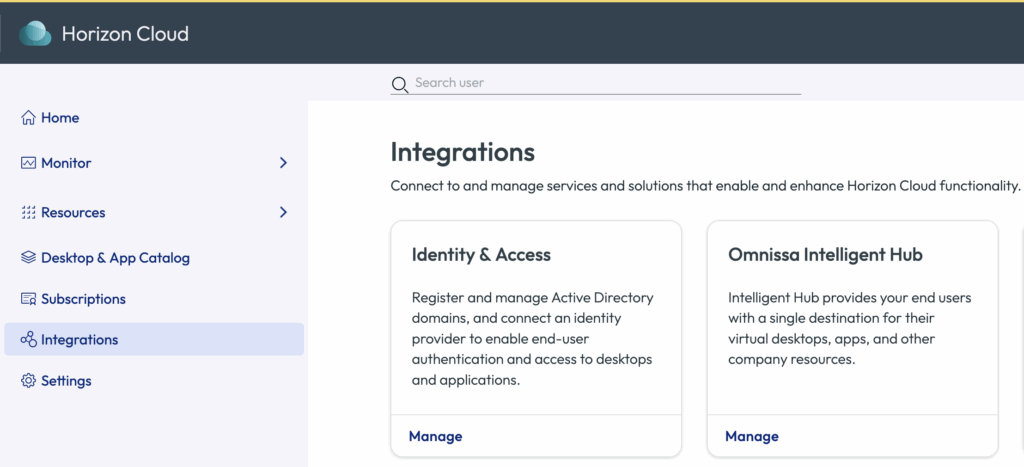
Task: Expand the Monitor submenu chevron
Action: 283,163
